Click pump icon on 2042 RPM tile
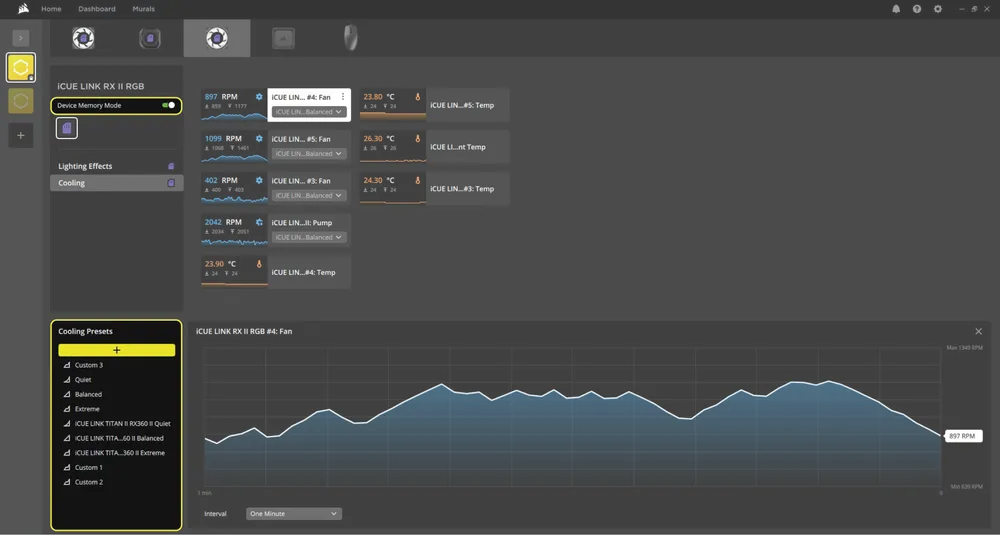The image size is (1000, 535). pos(259,223)
